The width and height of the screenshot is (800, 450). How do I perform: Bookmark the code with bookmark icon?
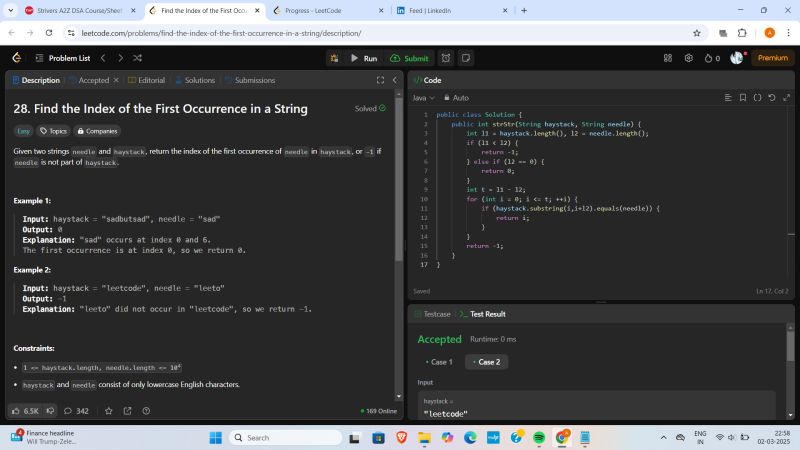[742, 98]
